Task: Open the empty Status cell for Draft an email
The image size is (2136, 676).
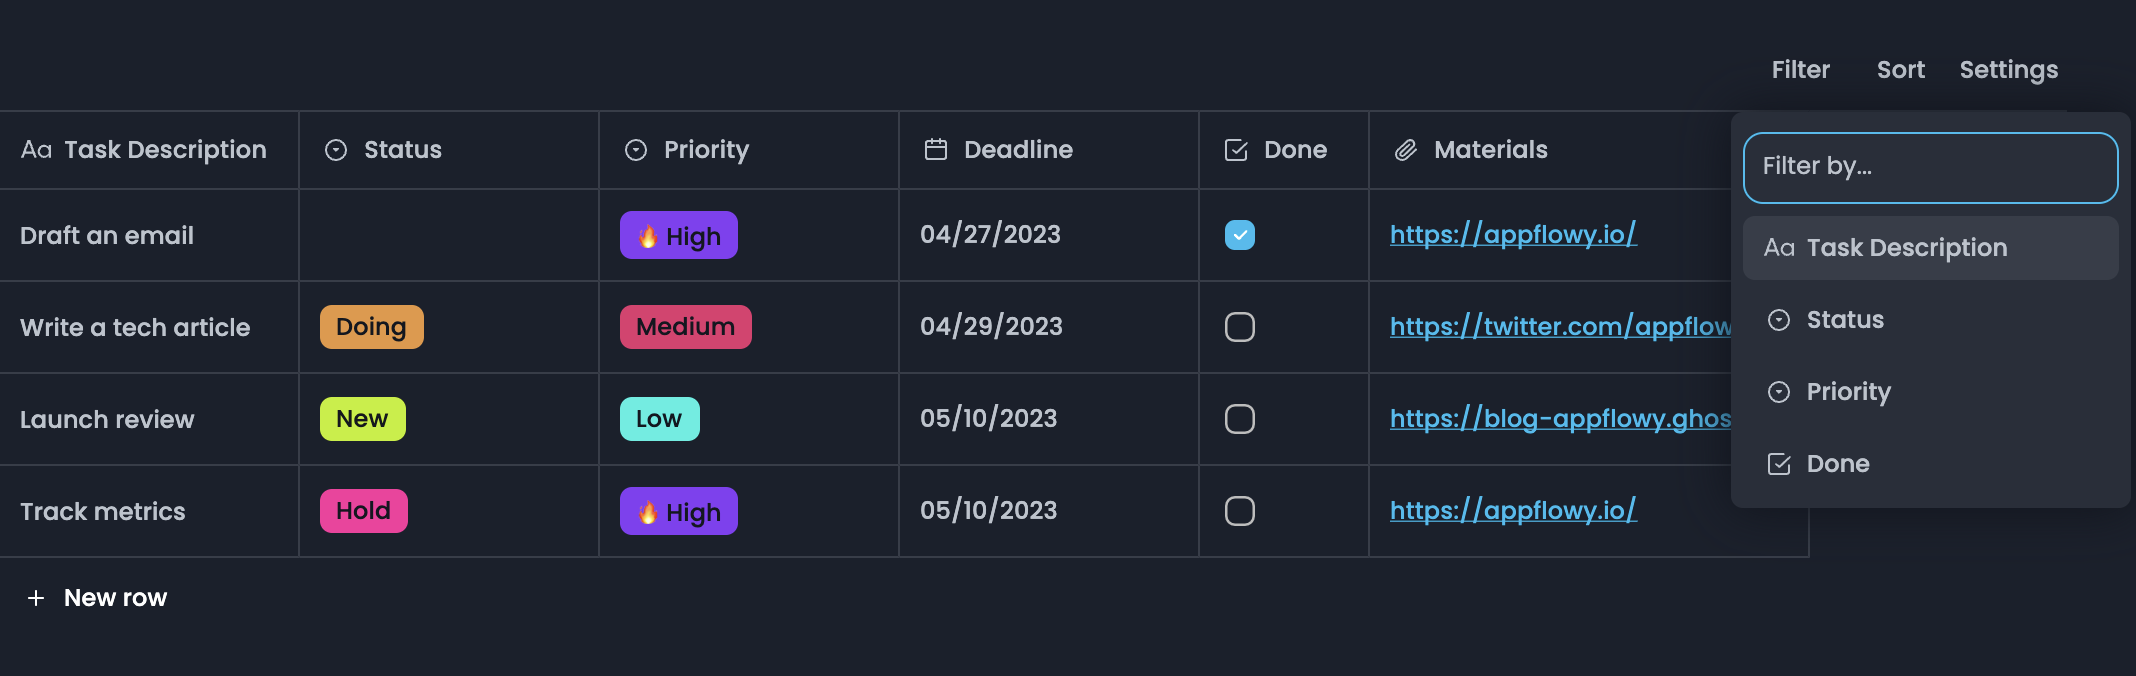Action: (448, 235)
